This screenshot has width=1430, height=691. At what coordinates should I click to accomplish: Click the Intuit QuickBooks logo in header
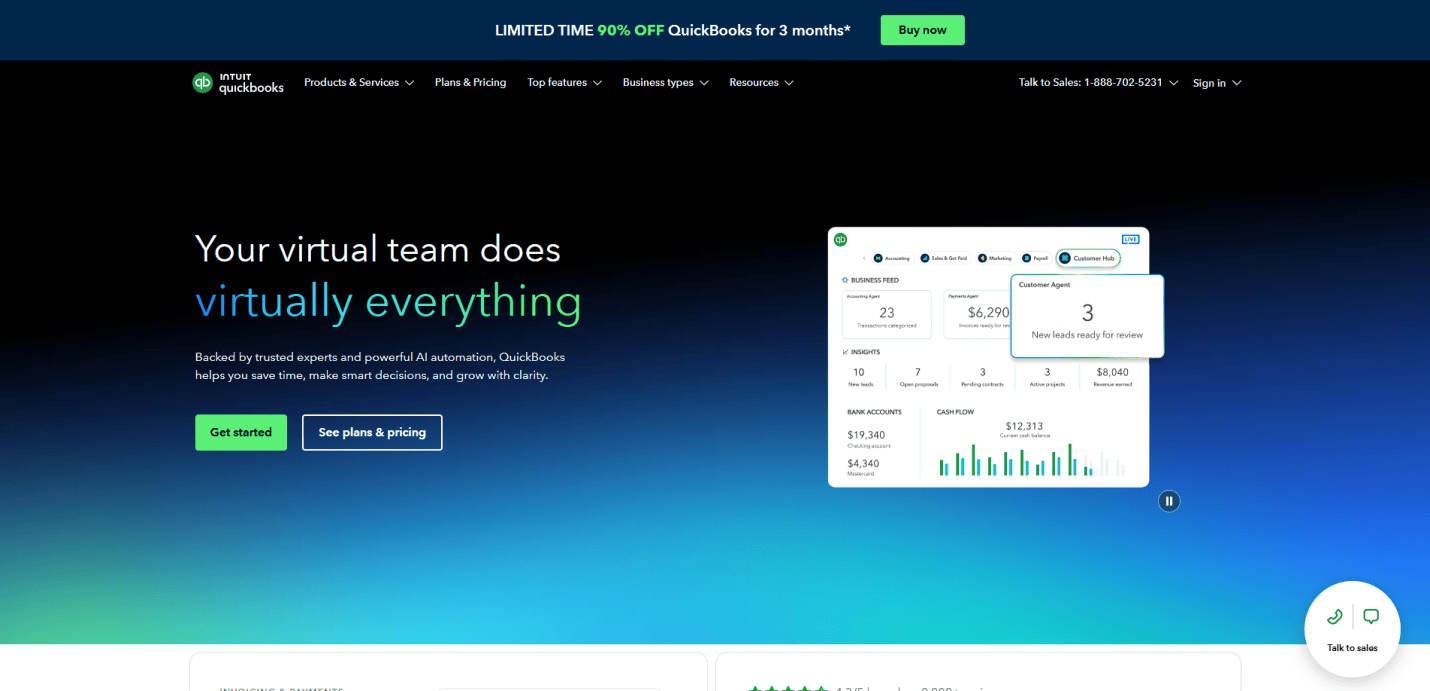(x=238, y=83)
